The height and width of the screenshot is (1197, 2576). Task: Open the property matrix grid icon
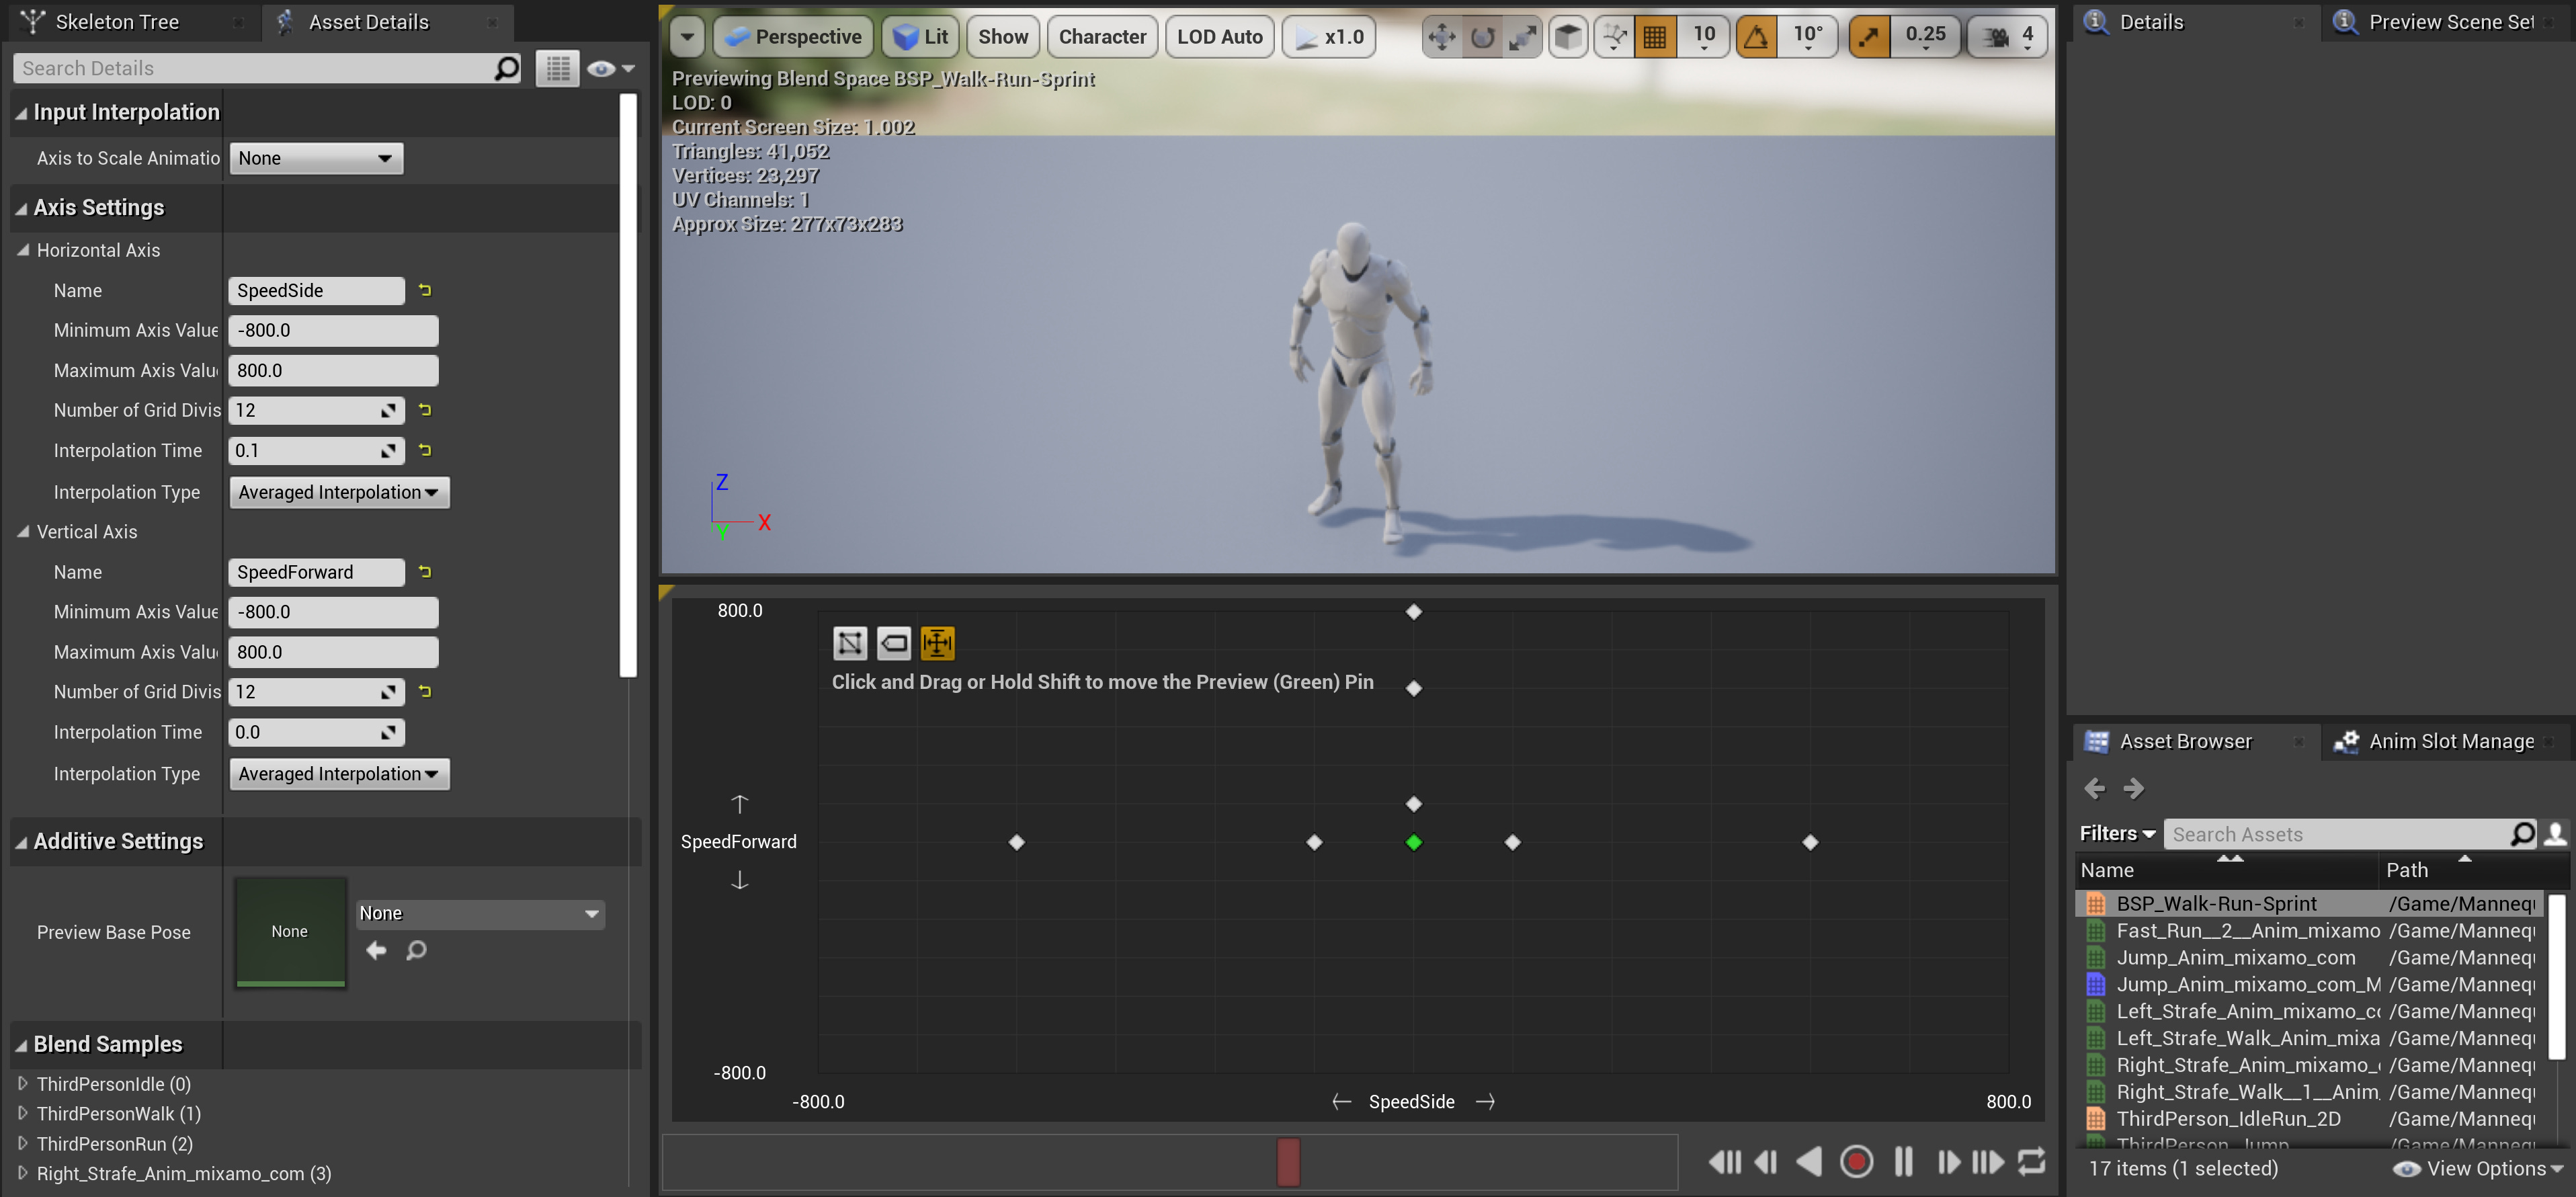click(x=558, y=68)
